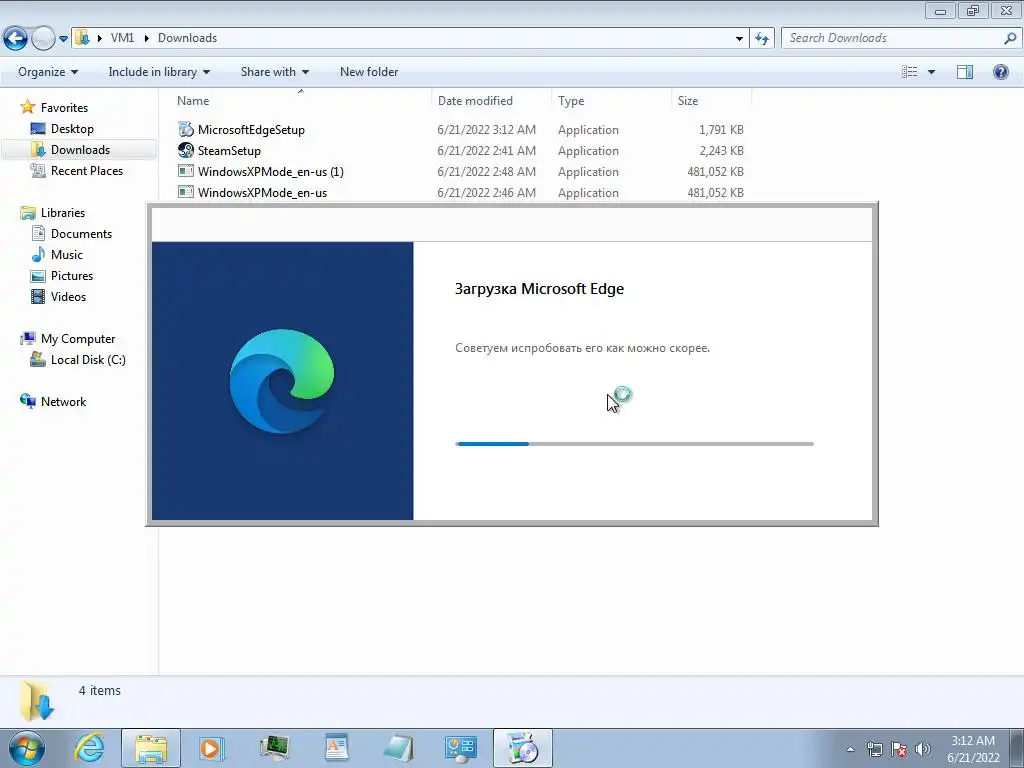Select Favorites in navigation pane

coord(64,108)
